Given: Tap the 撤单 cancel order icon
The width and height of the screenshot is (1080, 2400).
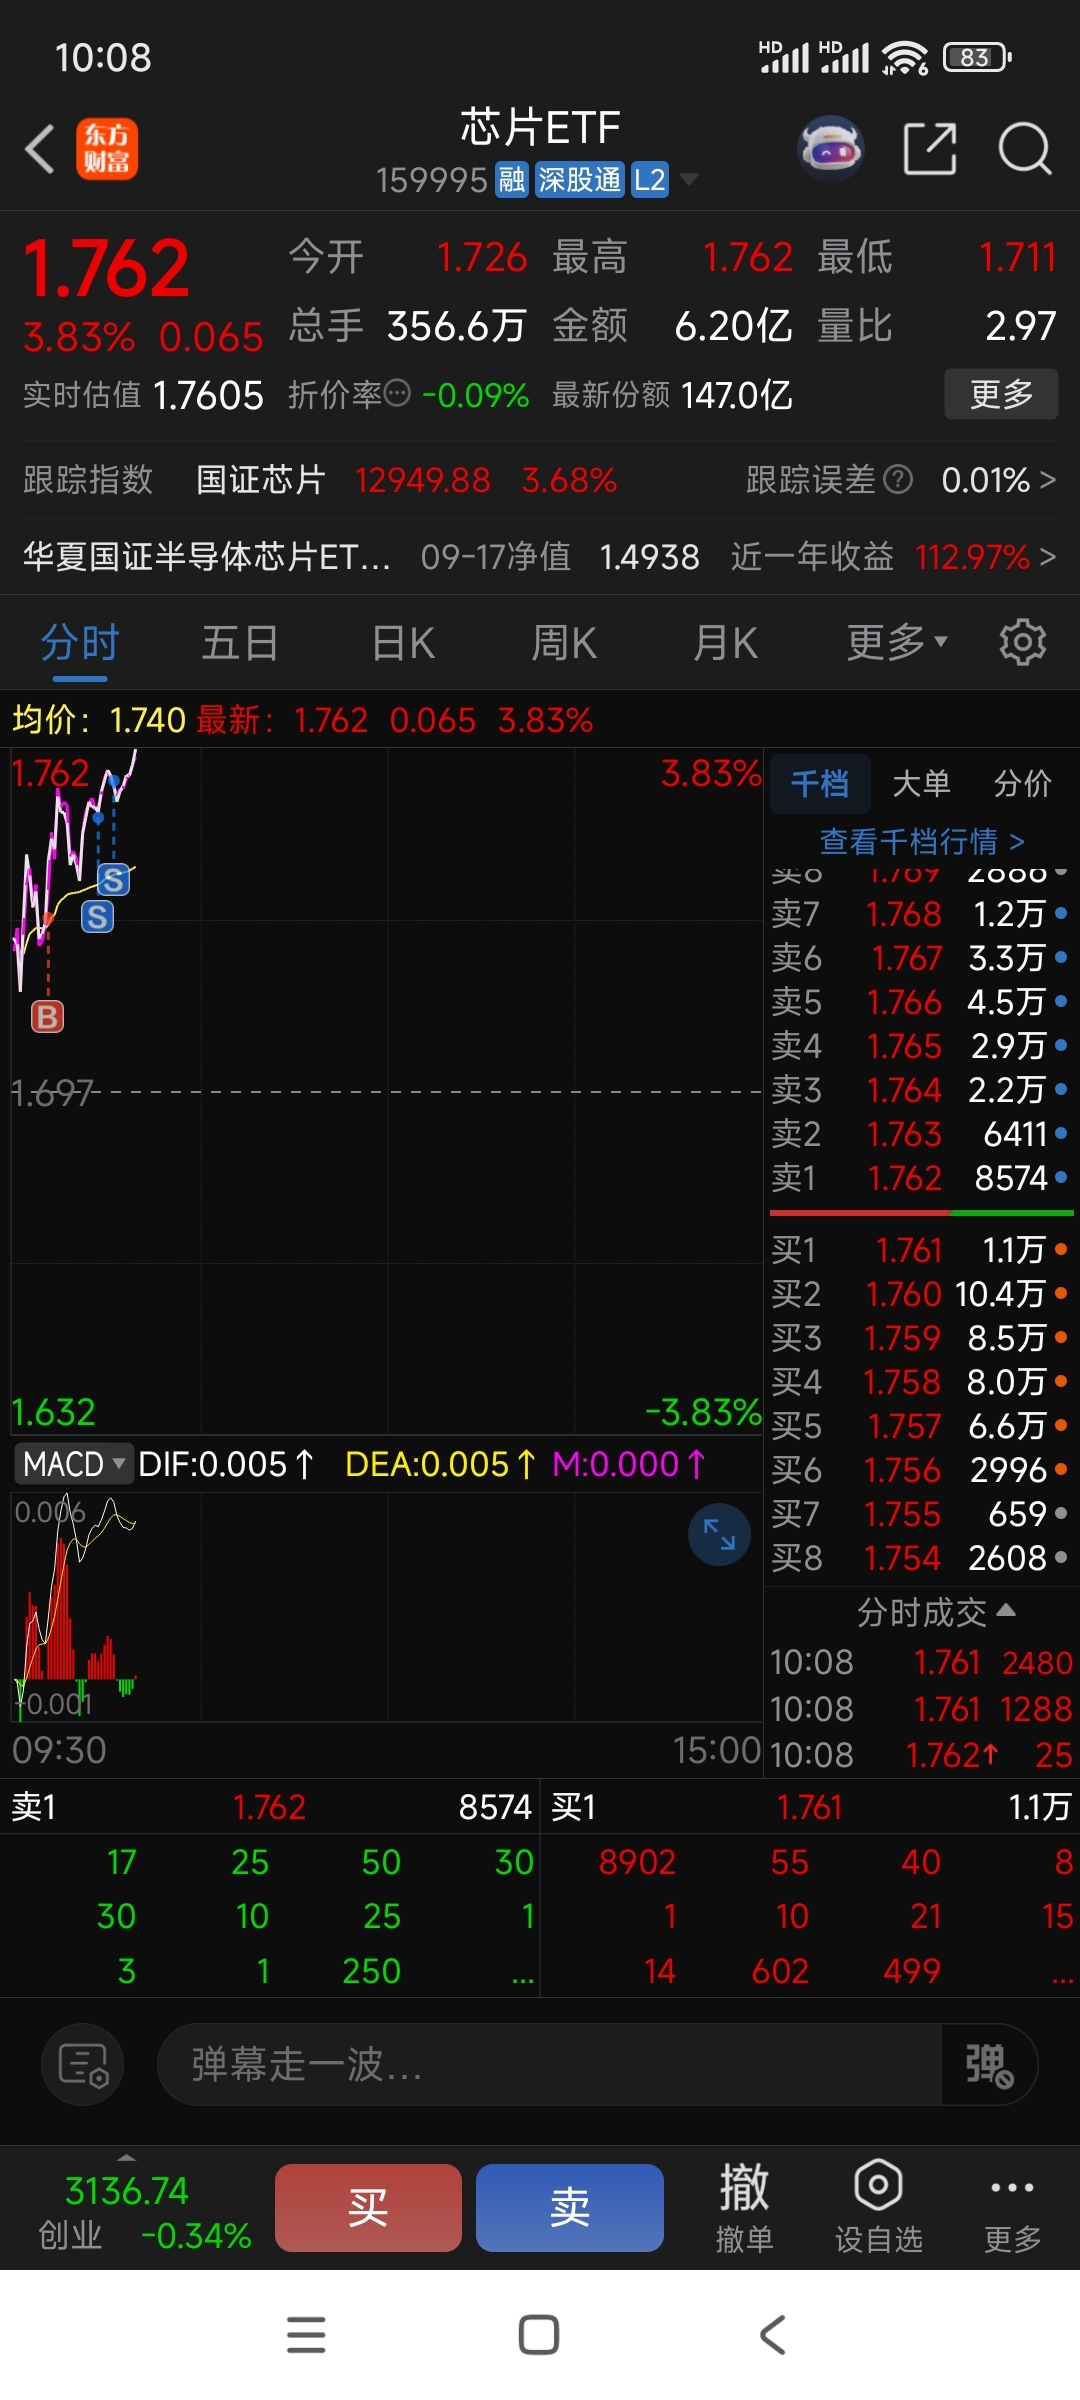Looking at the screenshot, I should tap(745, 2207).
